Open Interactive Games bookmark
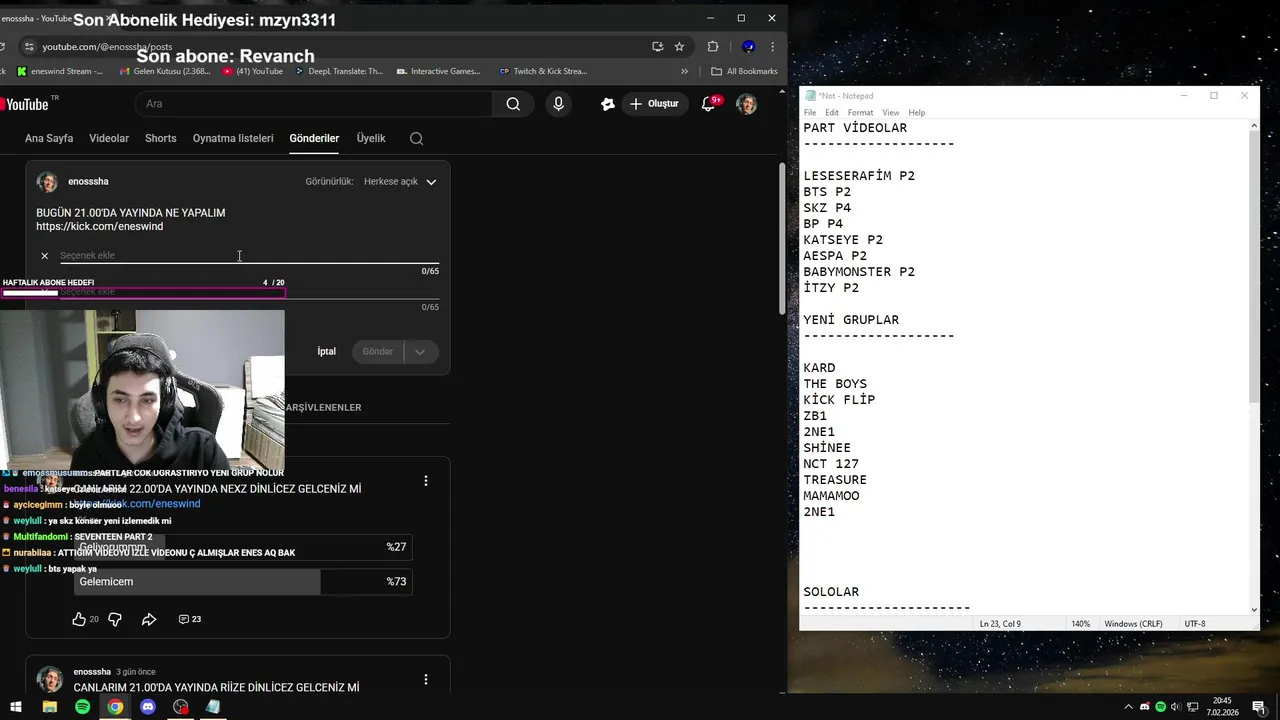1280x720 pixels. pyautogui.click(x=438, y=71)
